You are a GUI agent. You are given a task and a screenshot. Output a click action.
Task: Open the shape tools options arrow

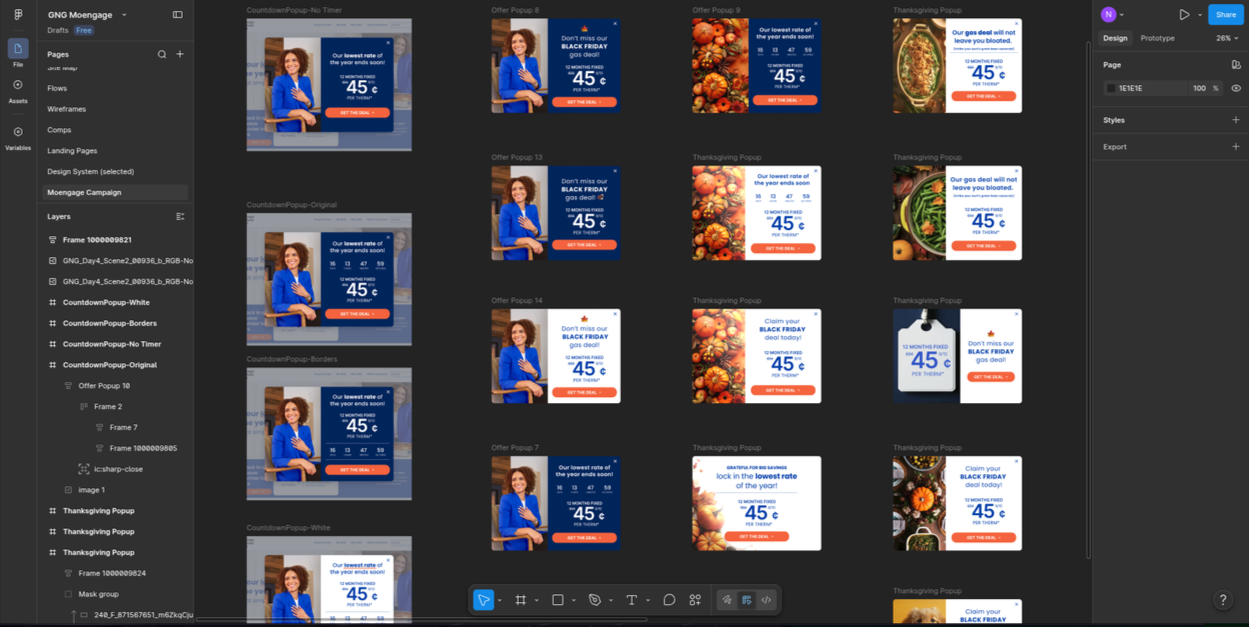pos(573,601)
